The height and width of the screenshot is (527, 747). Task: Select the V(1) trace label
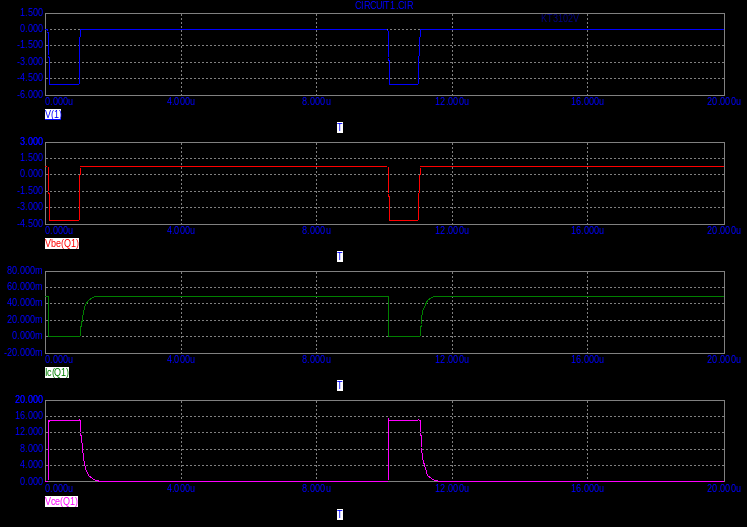[x=53, y=114]
